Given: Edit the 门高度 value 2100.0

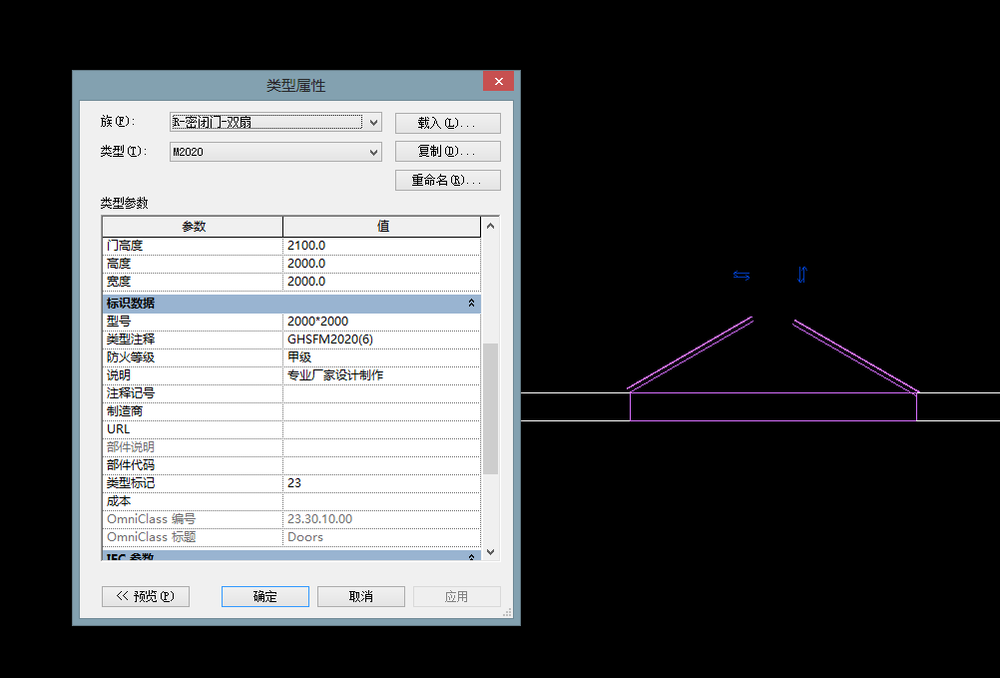Looking at the screenshot, I should click(381, 246).
